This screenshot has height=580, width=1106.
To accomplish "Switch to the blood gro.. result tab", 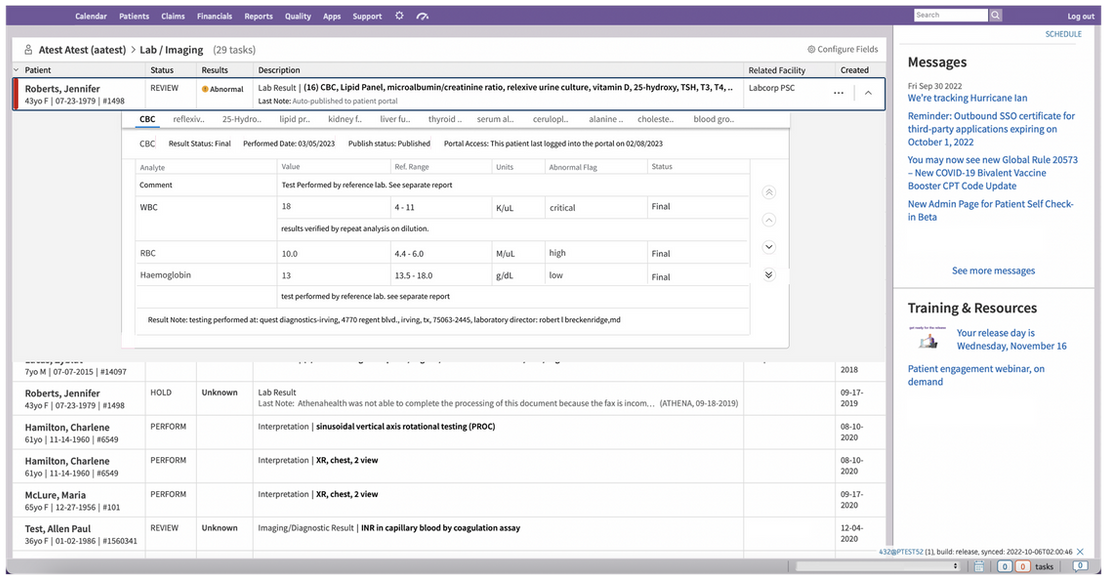I will [713, 119].
